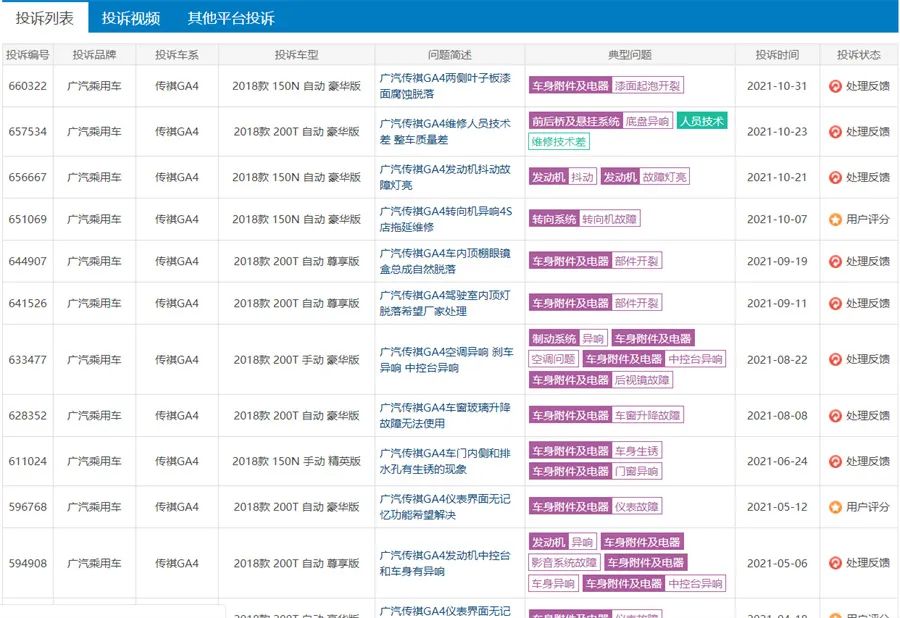Click the 底盘异响 issue tag
The image size is (900, 618).
coord(647,122)
